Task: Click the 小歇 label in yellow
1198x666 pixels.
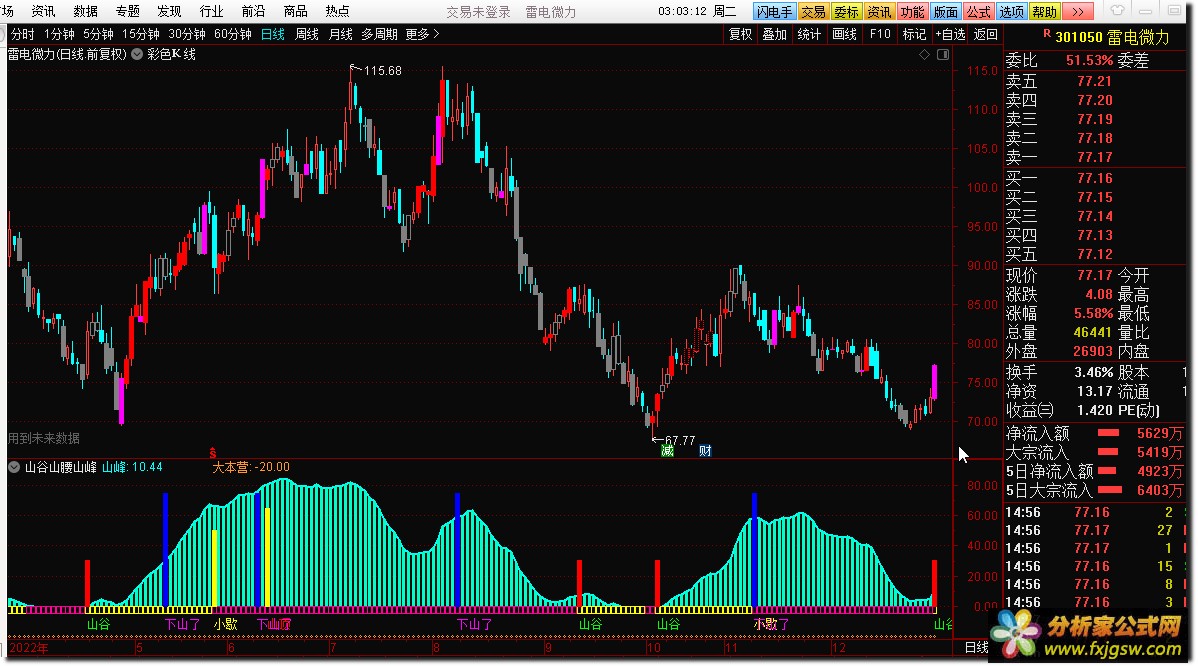Action: 225,624
